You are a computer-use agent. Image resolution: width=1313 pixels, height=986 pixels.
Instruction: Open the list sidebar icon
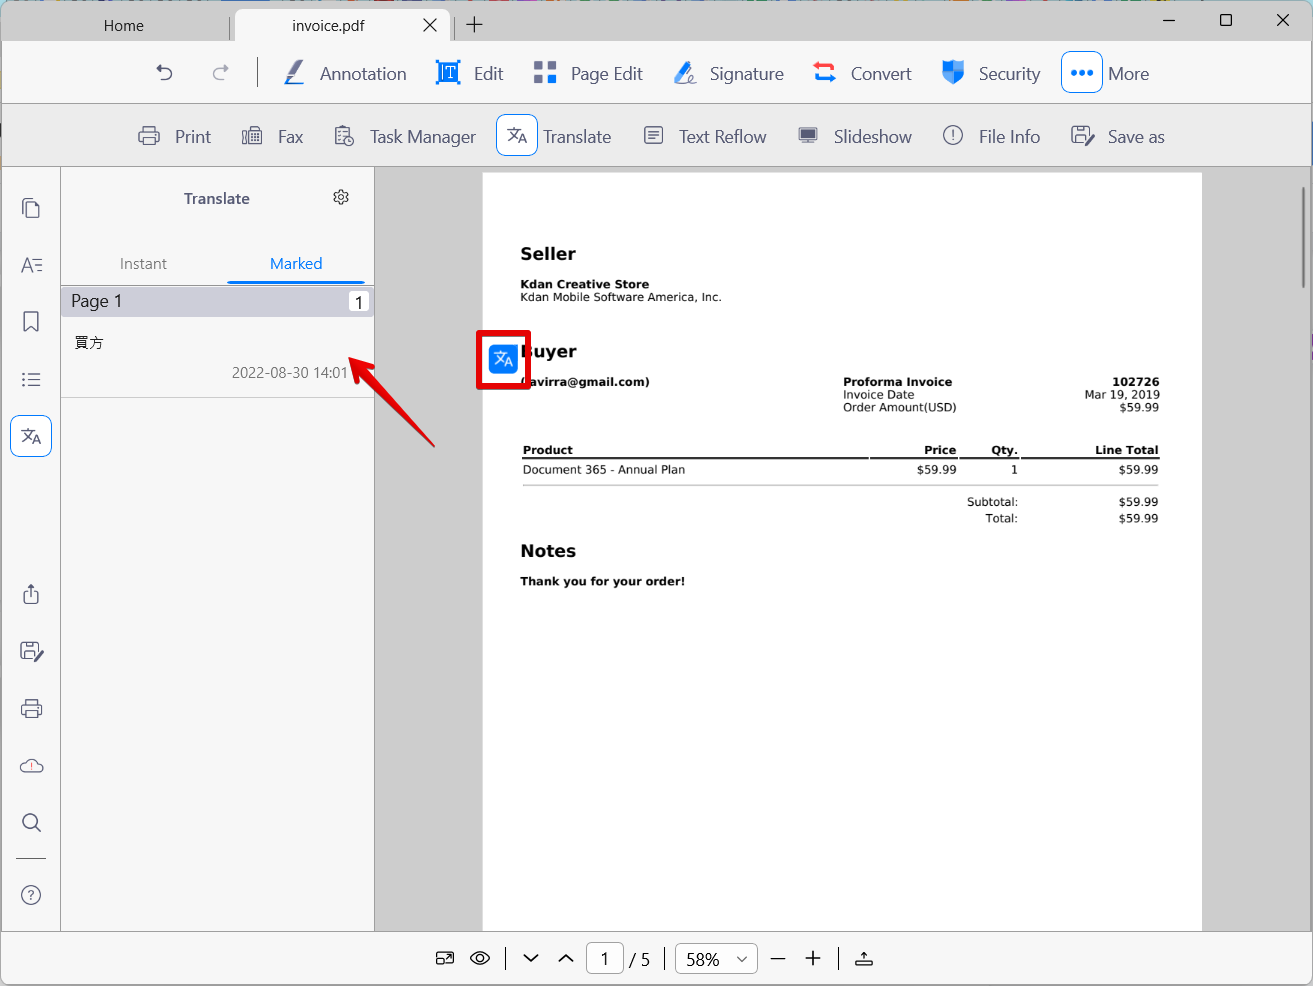pos(31,379)
